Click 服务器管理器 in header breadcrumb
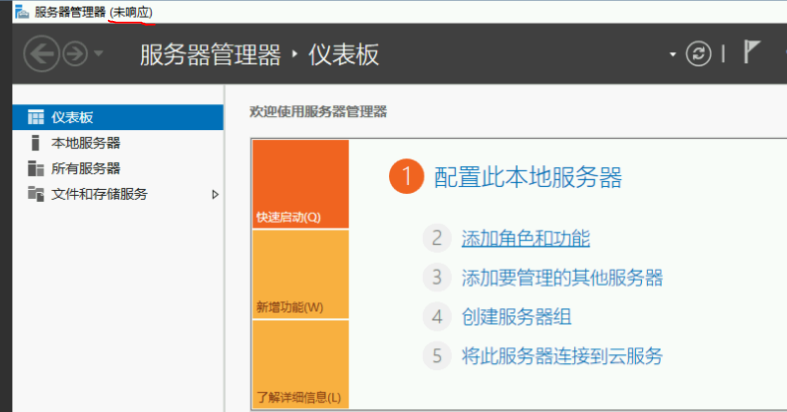 (x=210, y=54)
